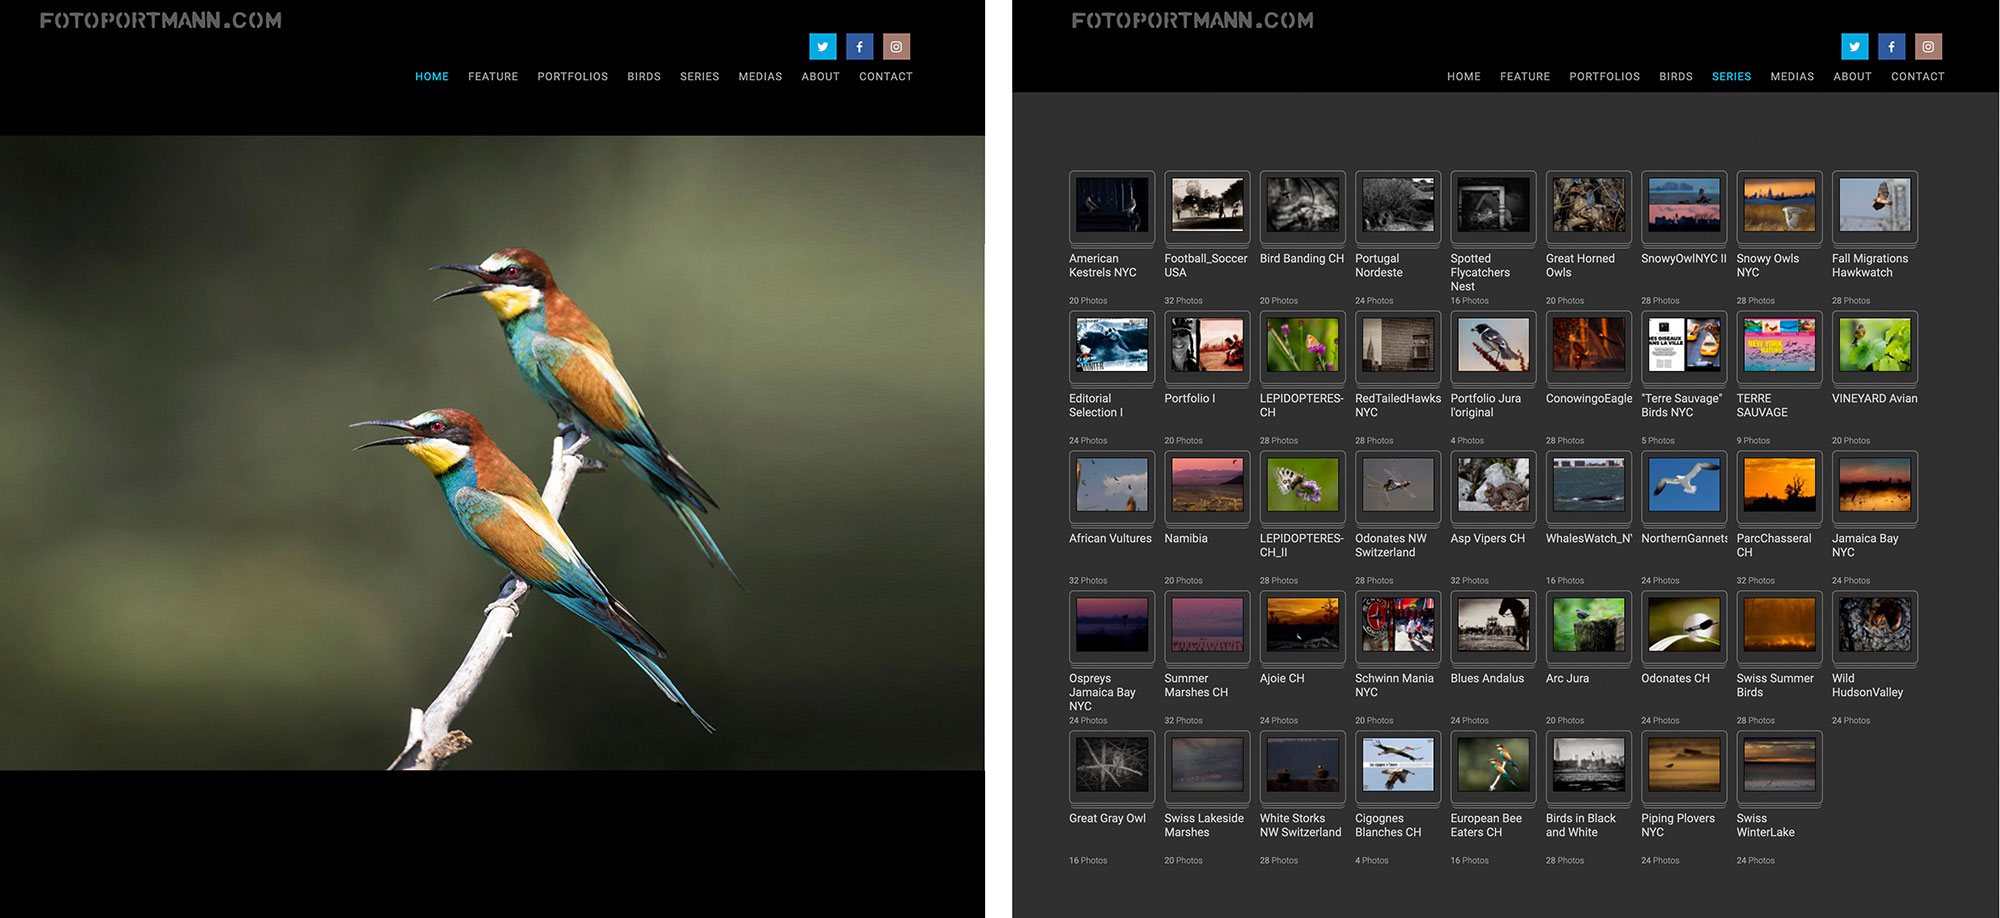Click Instagram icon on the series page
Viewport: 2000px width, 918px height.
tap(1928, 47)
